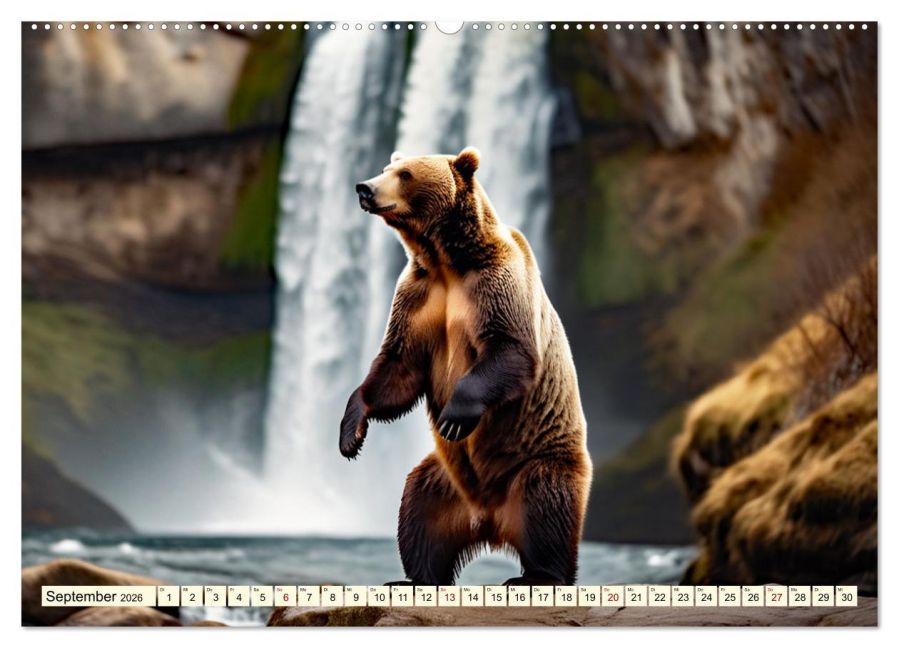Select Sunday date 6 in red

point(286,597)
